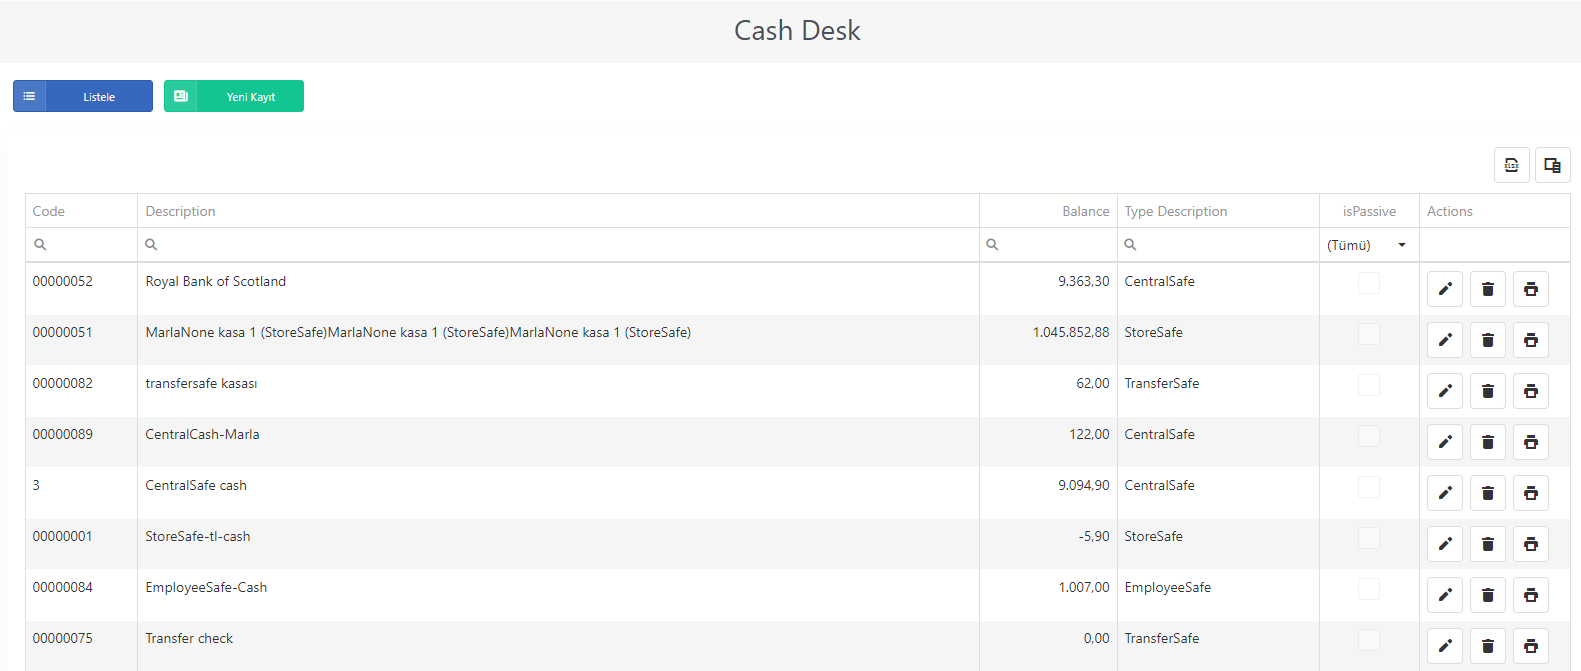Viewport: 1581px width, 671px height.
Task: Toggle isPassive checkbox for Royal Bank of Scotland
Action: pyautogui.click(x=1369, y=283)
